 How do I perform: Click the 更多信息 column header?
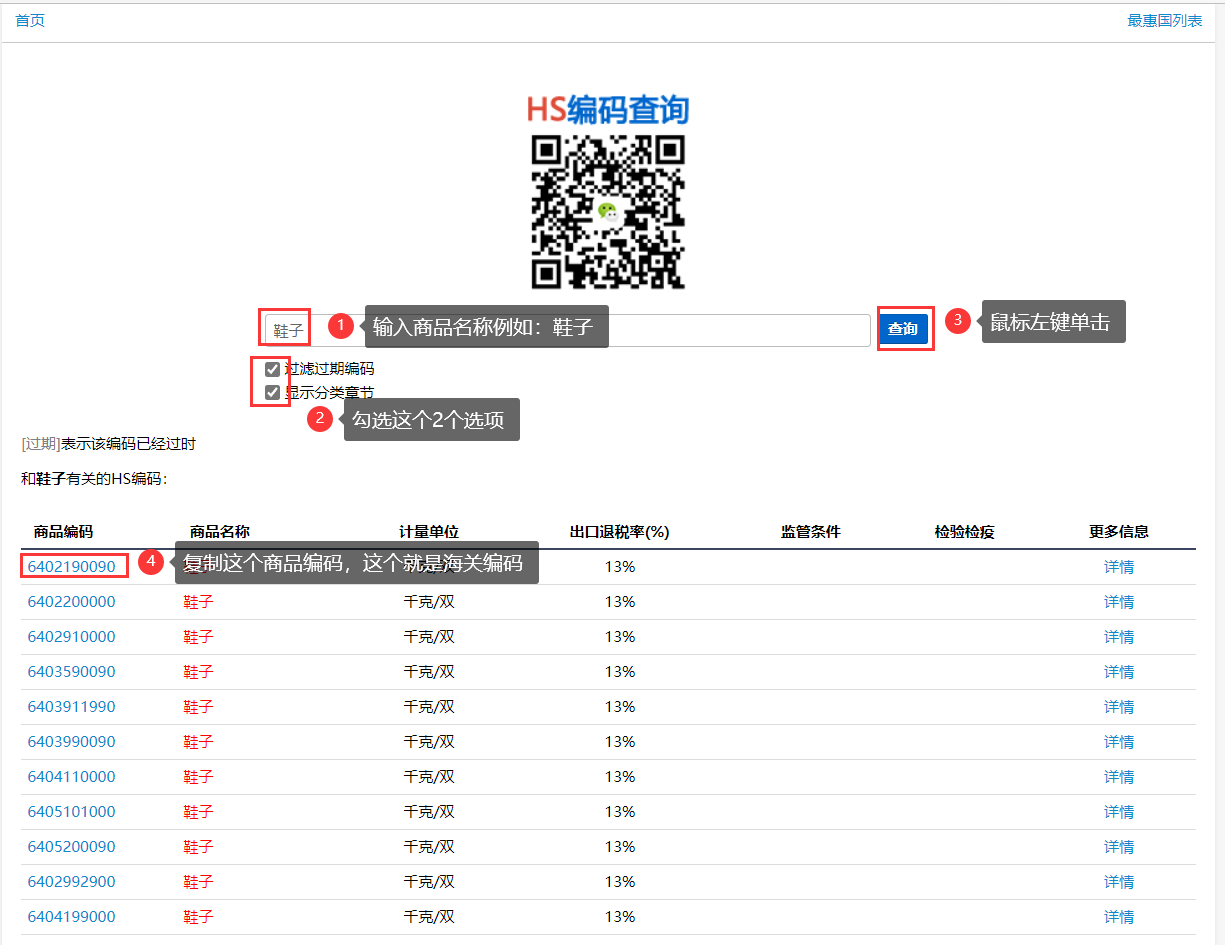click(x=1119, y=532)
